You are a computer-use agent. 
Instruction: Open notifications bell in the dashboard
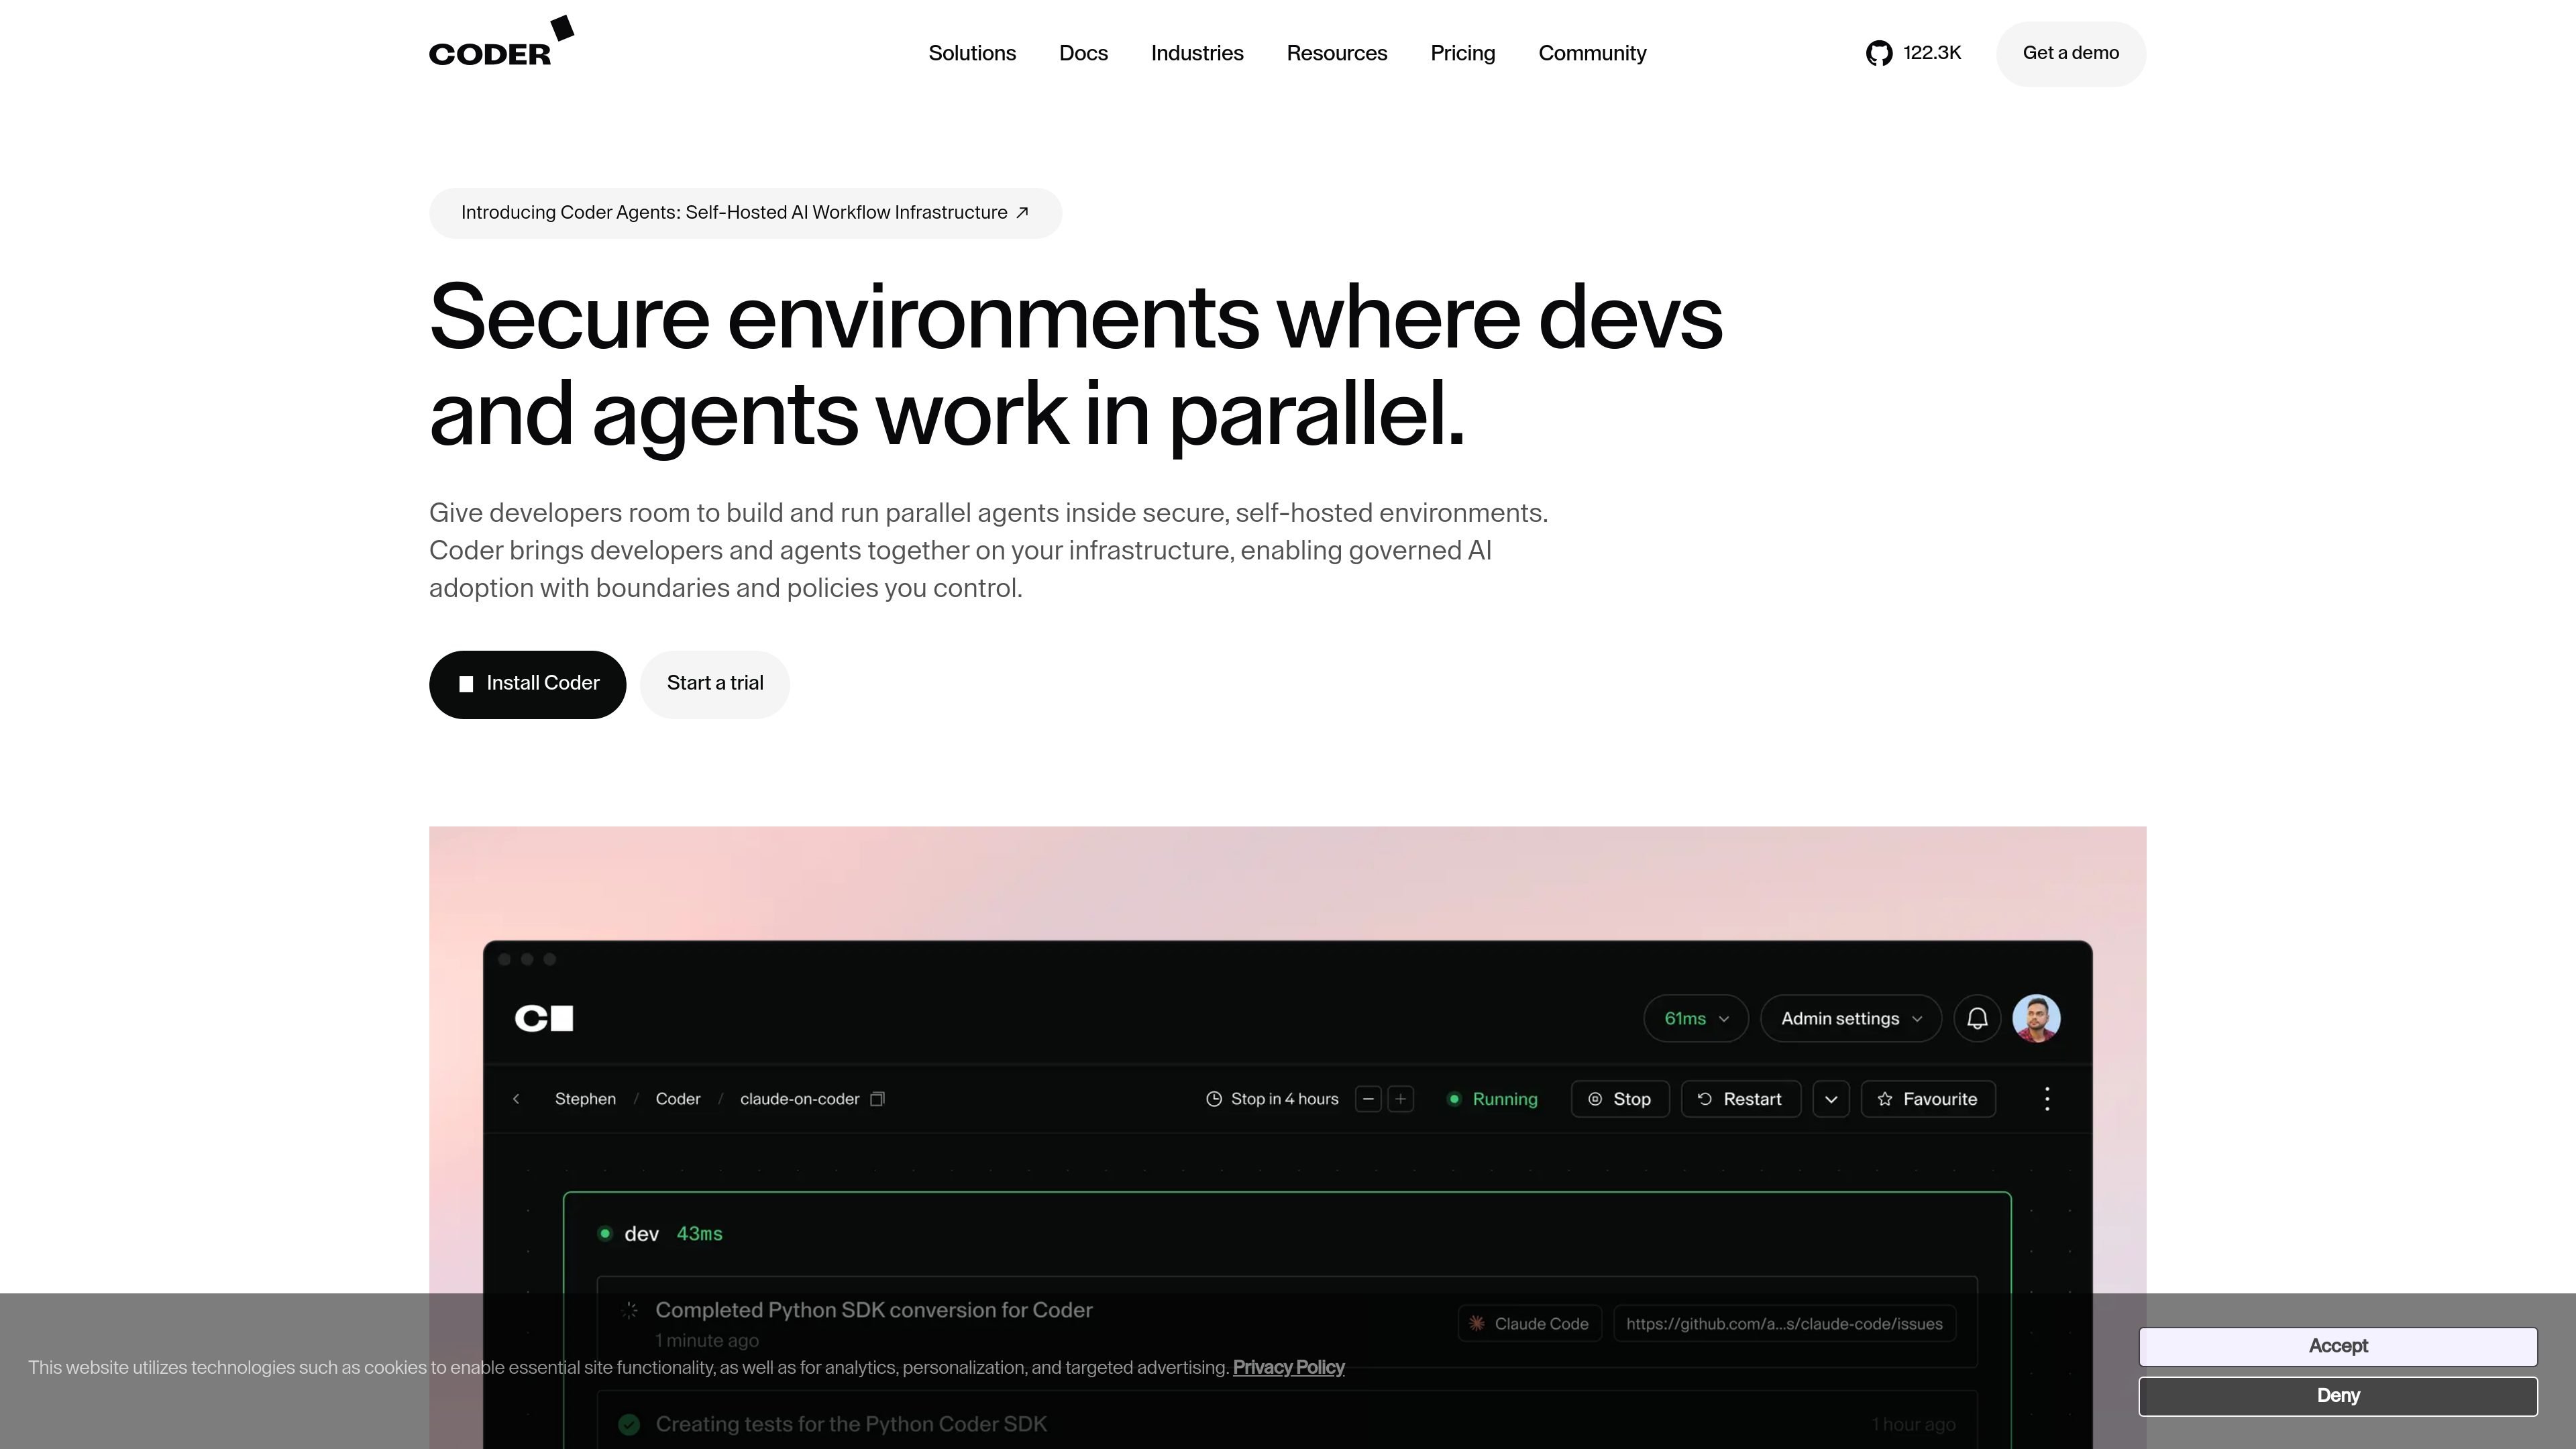1977,1018
